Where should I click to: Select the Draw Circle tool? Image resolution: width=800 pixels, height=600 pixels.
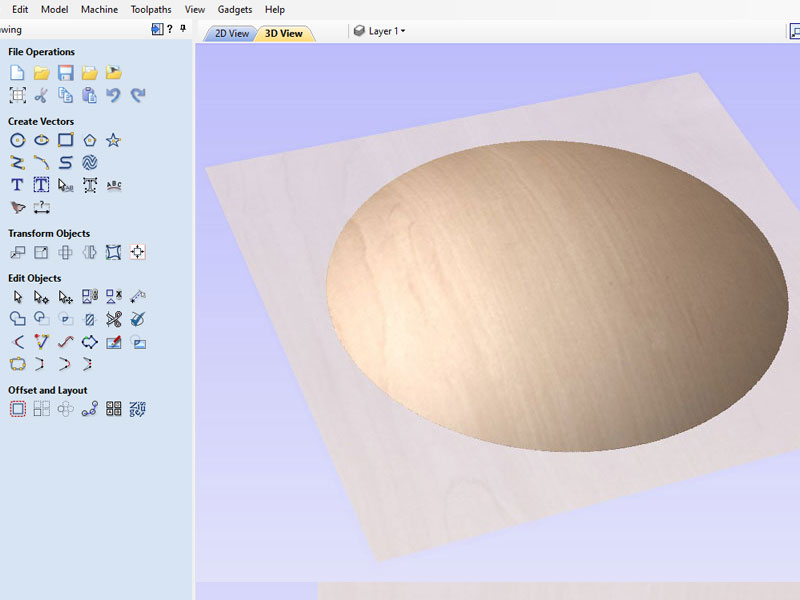pyautogui.click(x=17, y=140)
